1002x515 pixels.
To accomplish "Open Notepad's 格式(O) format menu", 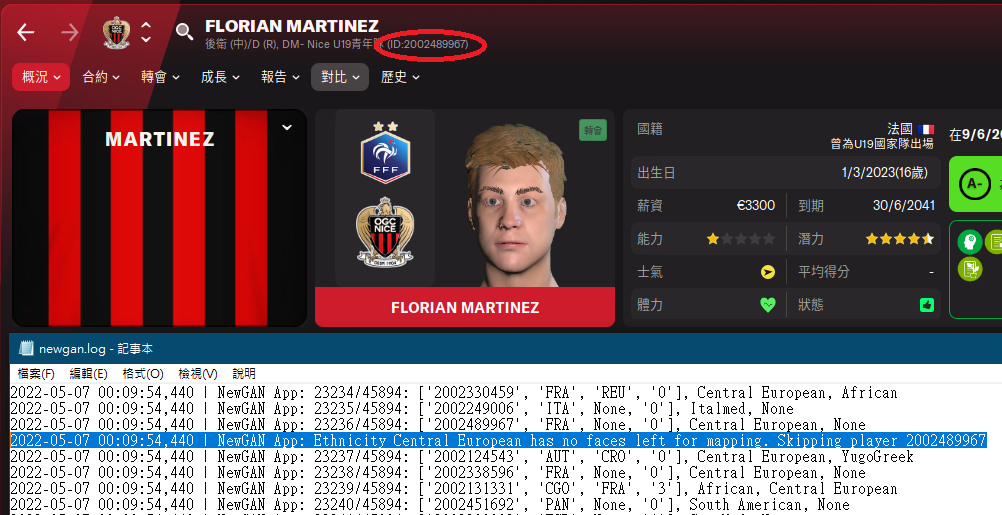I will click(143, 373).
